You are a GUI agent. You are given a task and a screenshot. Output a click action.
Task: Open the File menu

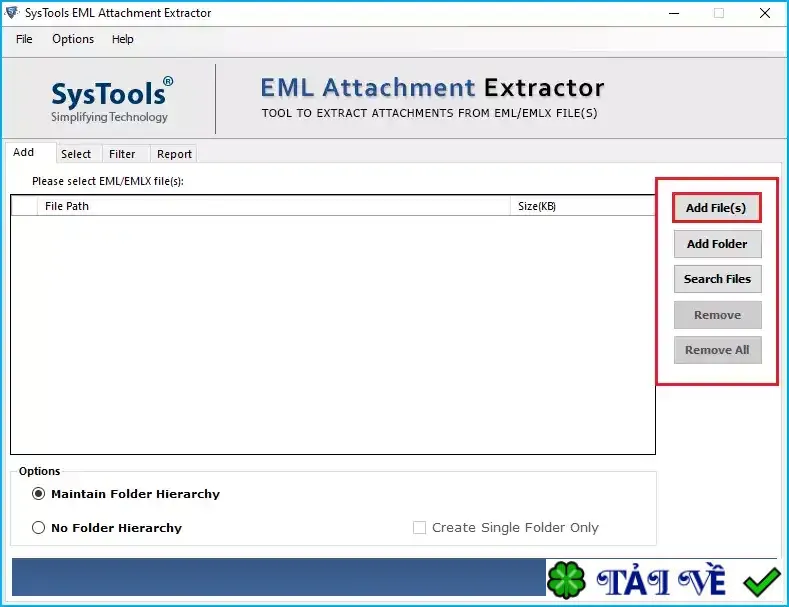24,39
